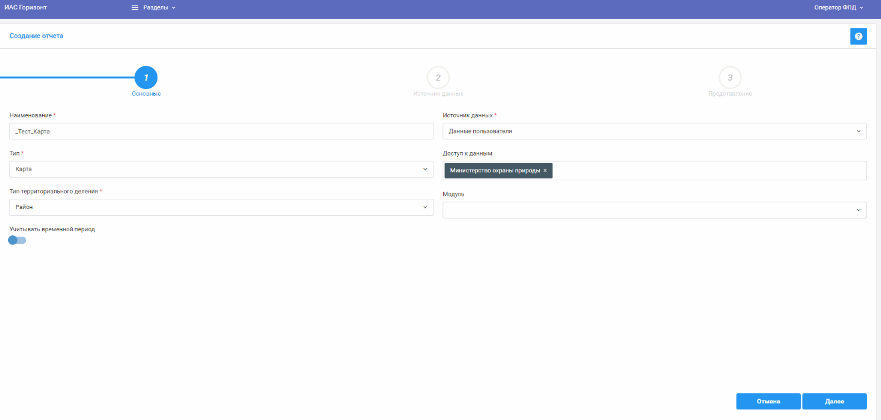
Task: Open the Модуль dropdown
Action: (x=655, y=210)
